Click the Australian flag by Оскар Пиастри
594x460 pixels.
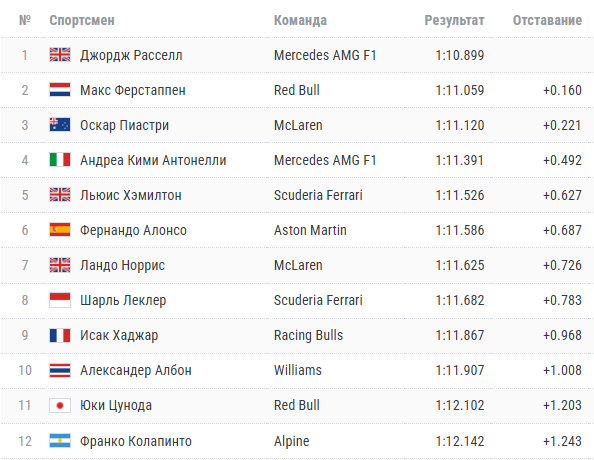tap(60, 125)
